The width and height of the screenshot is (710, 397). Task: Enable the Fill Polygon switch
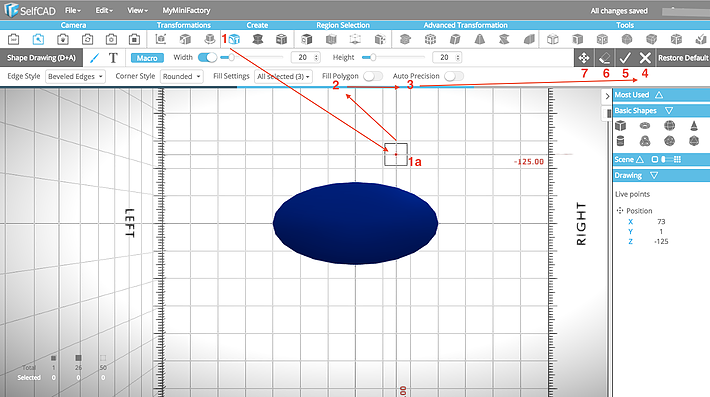coord(373,76)
